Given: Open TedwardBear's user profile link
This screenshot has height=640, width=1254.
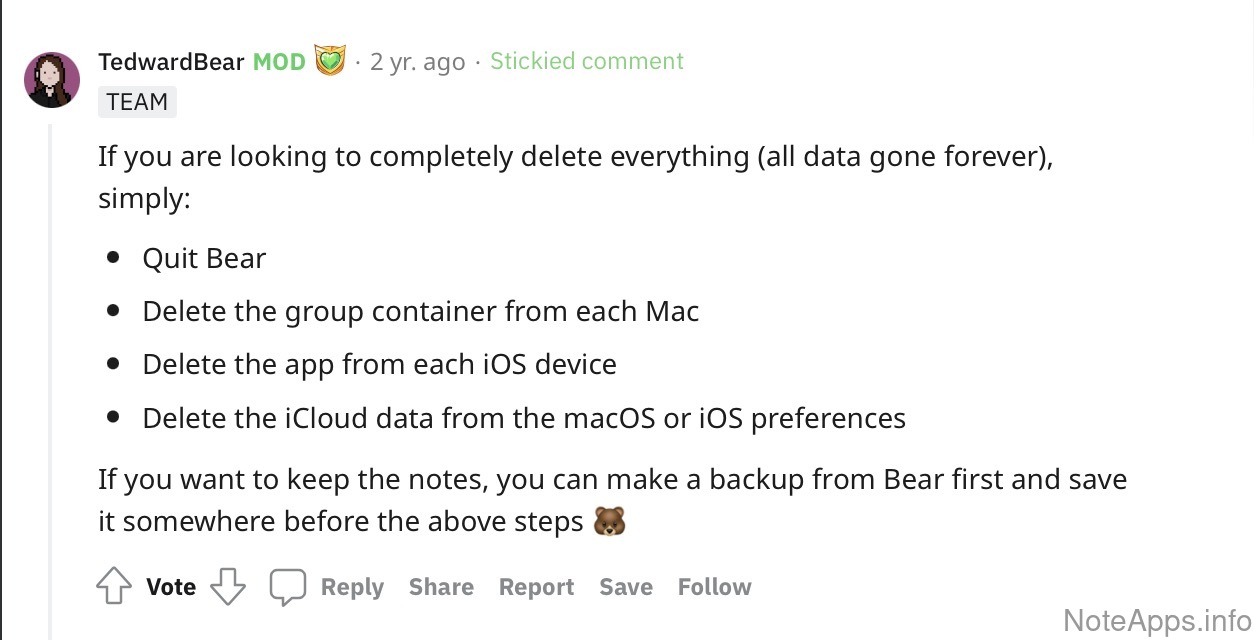Looking at the screenshot, I should [x=171, y=61].
